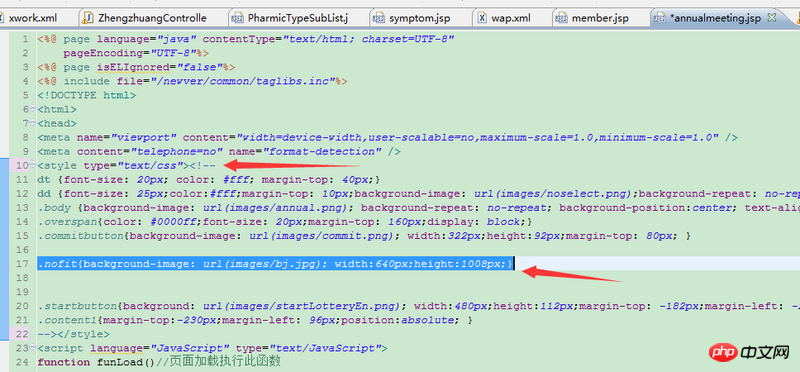Click the .startbutton CSS rule
Image resolution: width=800 pixels, height=372 pixels.
[x=418, y=306]
